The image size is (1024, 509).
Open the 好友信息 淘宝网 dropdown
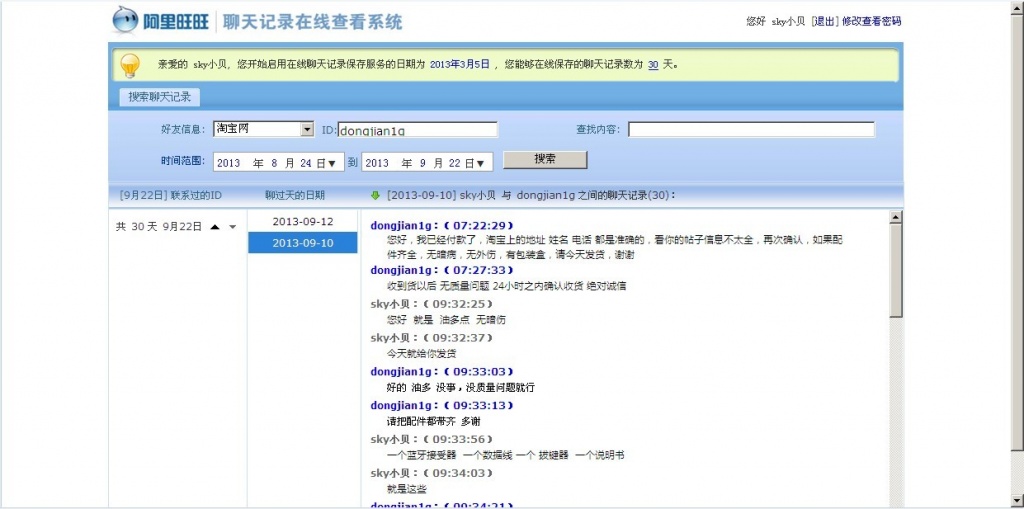(x=308, y=129)
